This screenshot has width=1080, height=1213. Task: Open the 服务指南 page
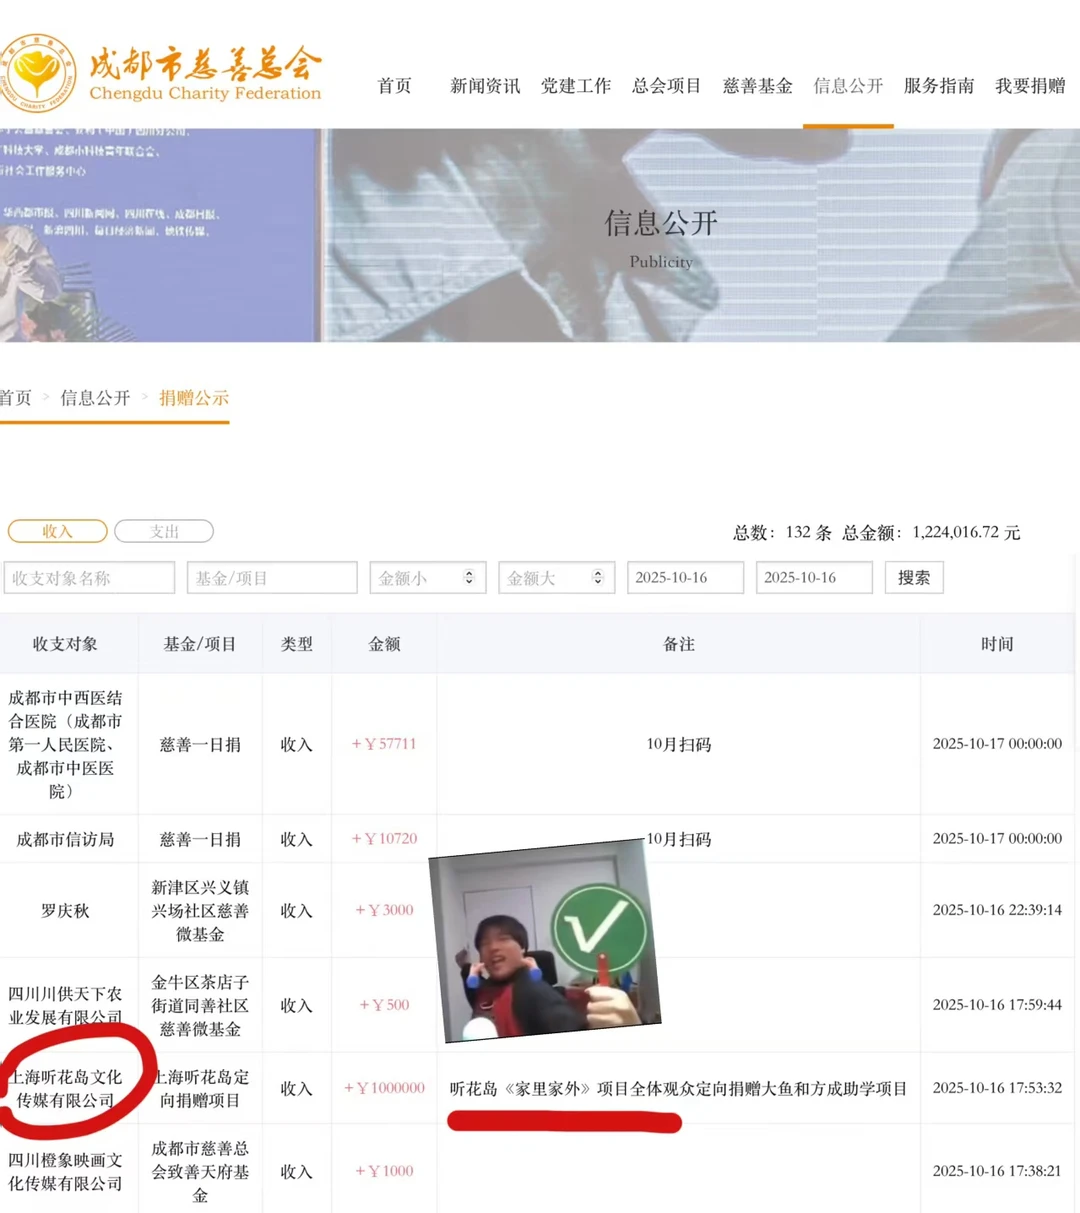938,86
